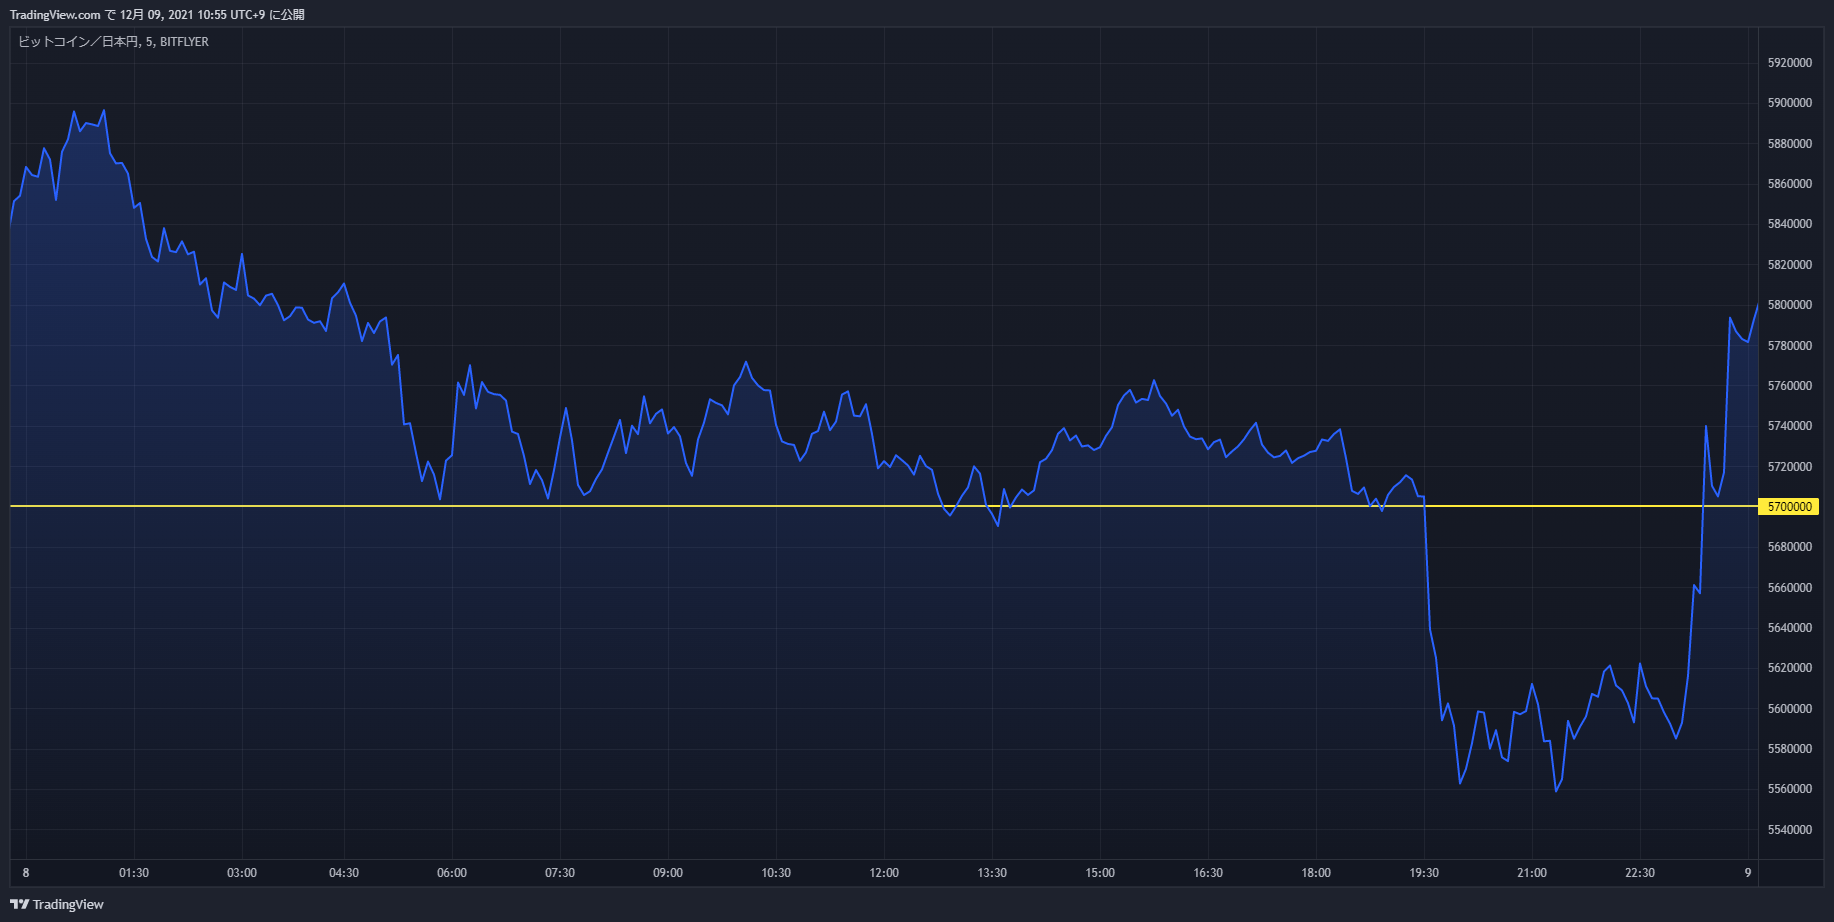This screenshot has width=1834, height=922.
Task: Click the 10:30 time axis label
Action: pyautogui.click(x=776, y=873)
